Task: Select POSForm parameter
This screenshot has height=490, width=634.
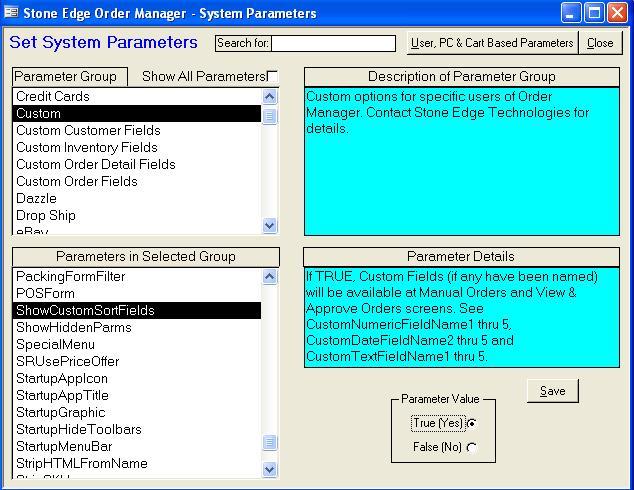Action: pos(137,294)
